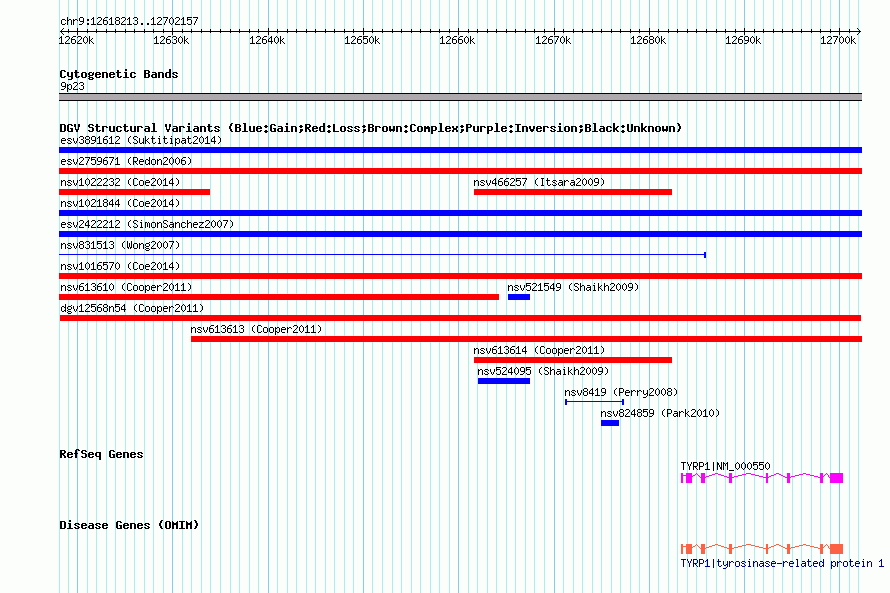Click the esv3891612 (Suktitipat2014) label
Image resolution: width=890 pixels, height=593 pixels.
click(141, 140)
